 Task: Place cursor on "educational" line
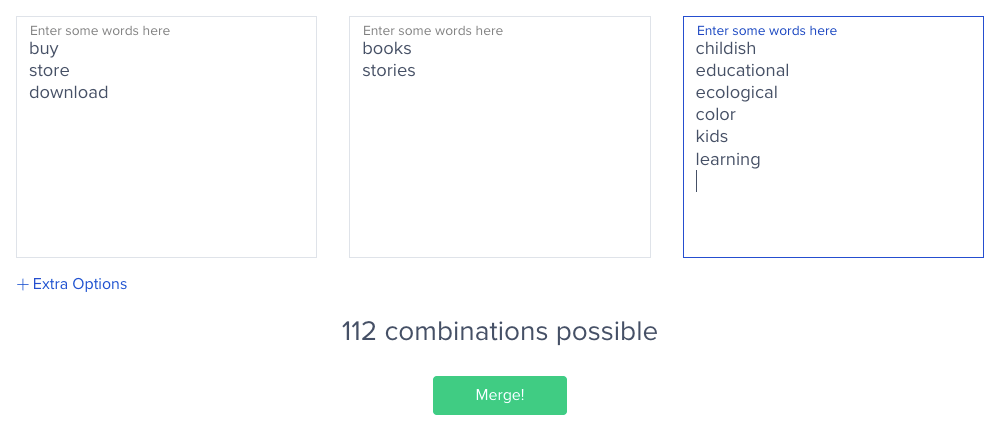742,71
